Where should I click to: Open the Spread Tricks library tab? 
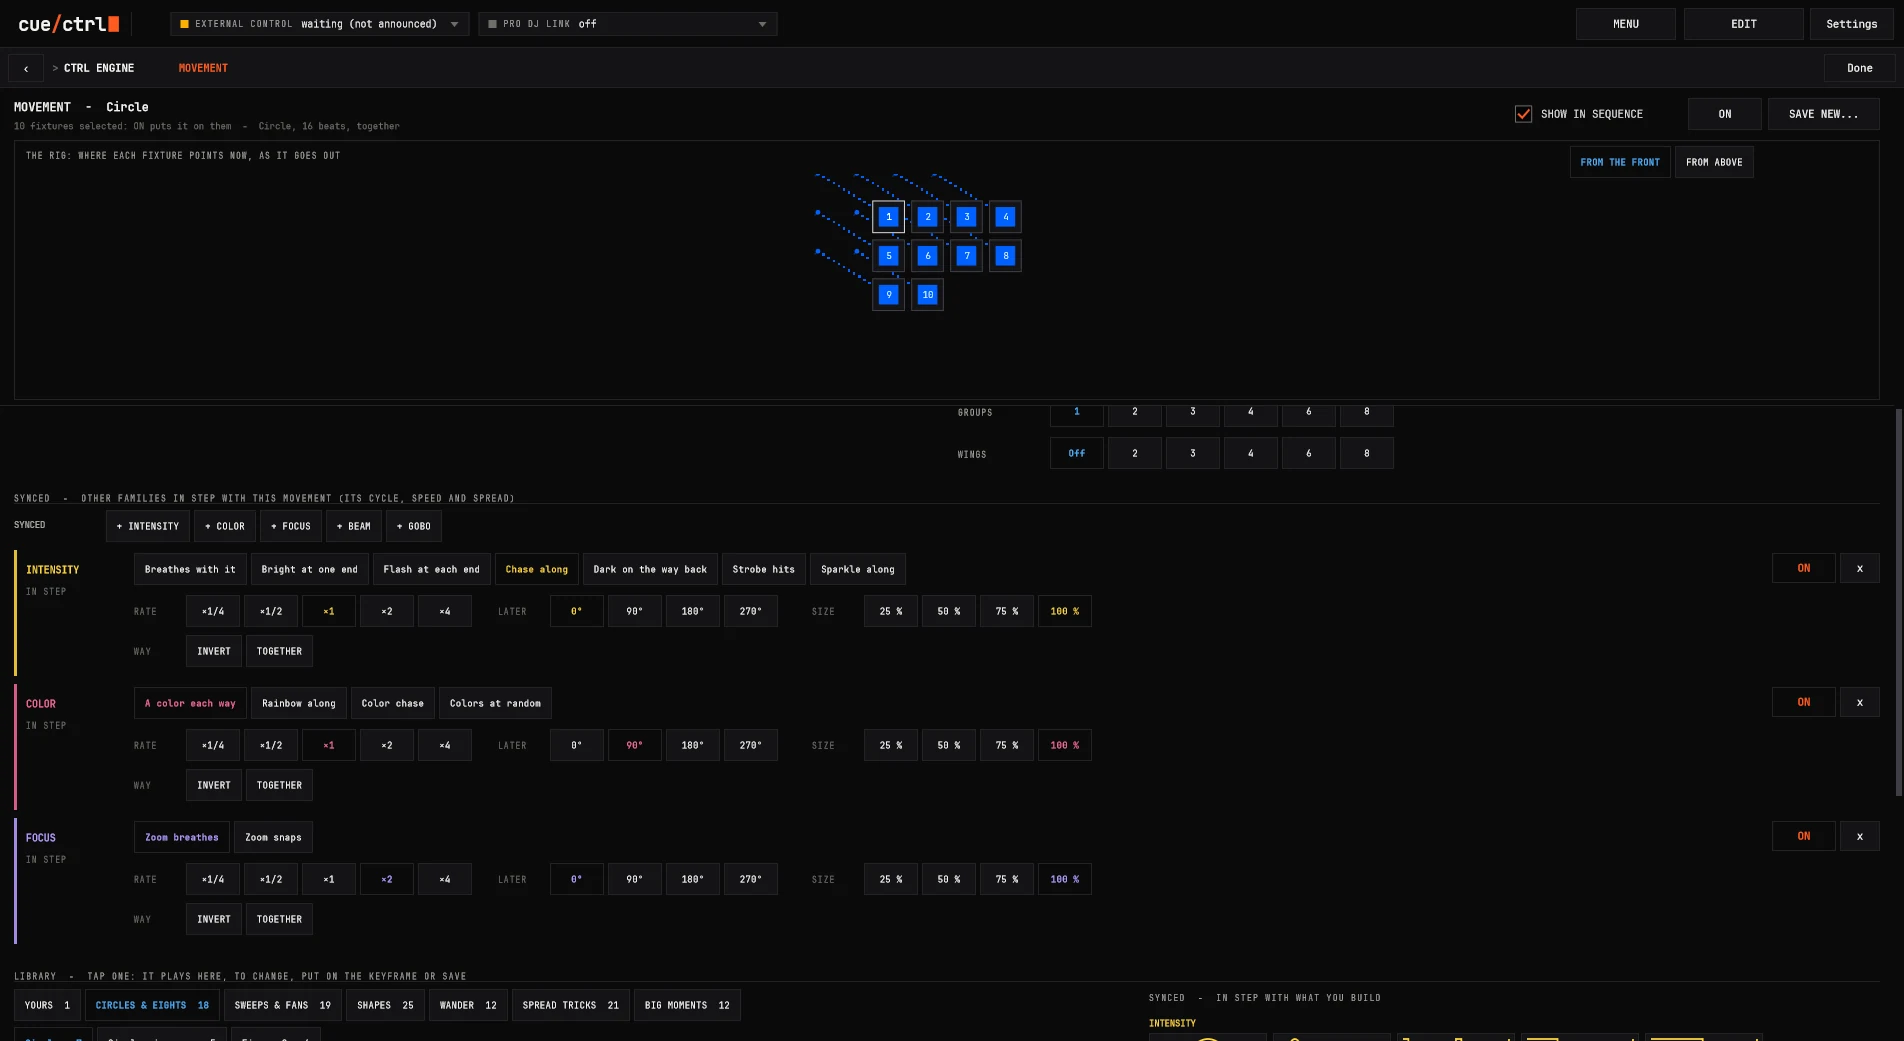point(570,1005)
